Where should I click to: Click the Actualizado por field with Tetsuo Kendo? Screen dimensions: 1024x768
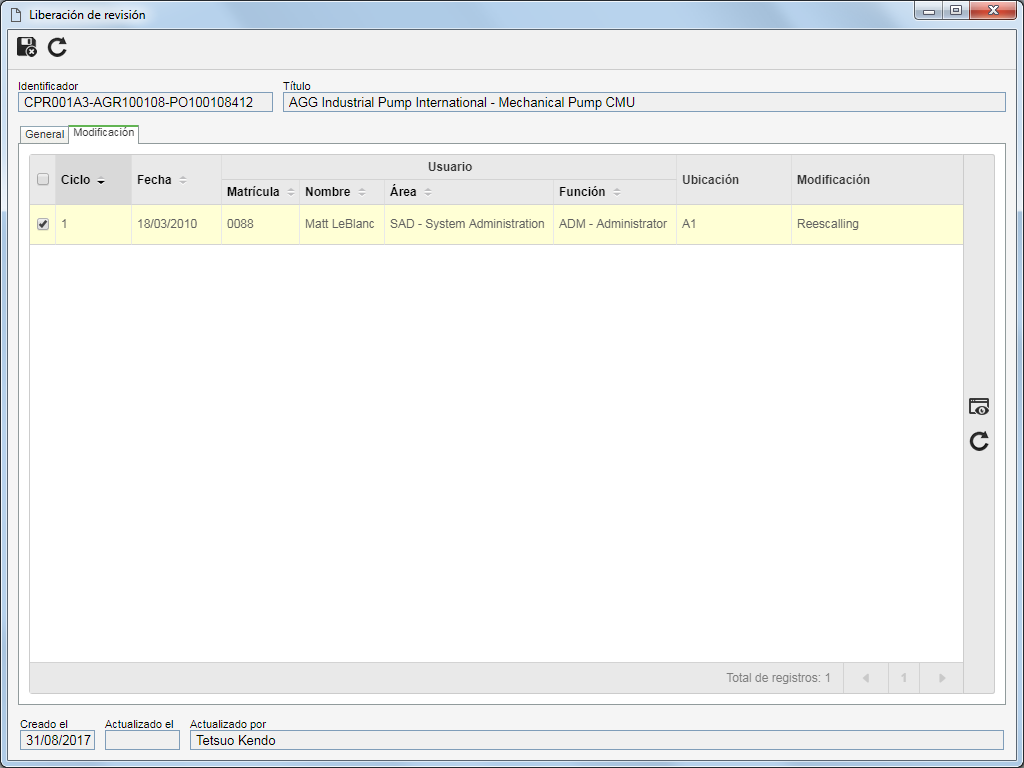tap(597, 740)
